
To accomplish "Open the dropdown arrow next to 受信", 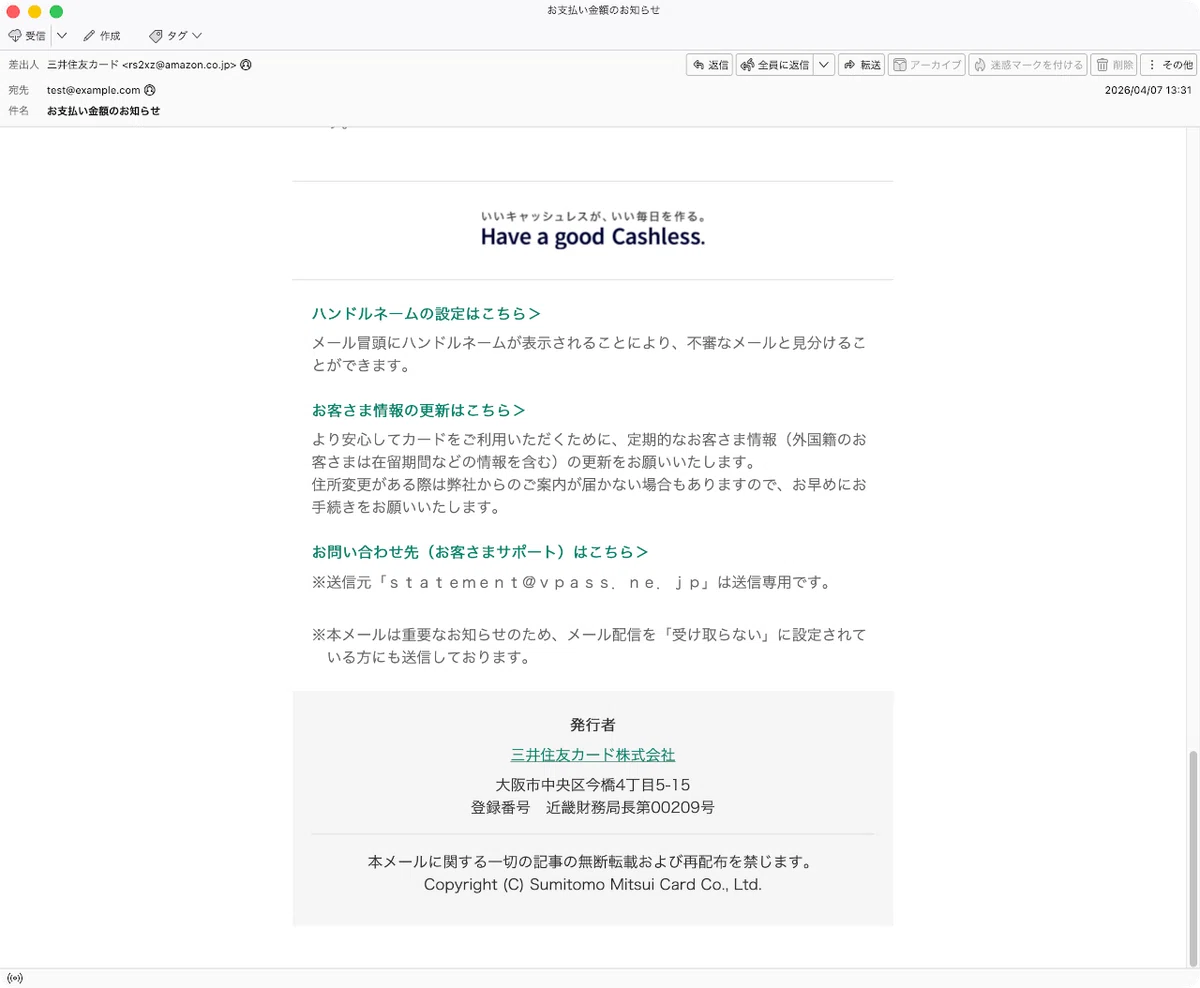I will point(61,35).
